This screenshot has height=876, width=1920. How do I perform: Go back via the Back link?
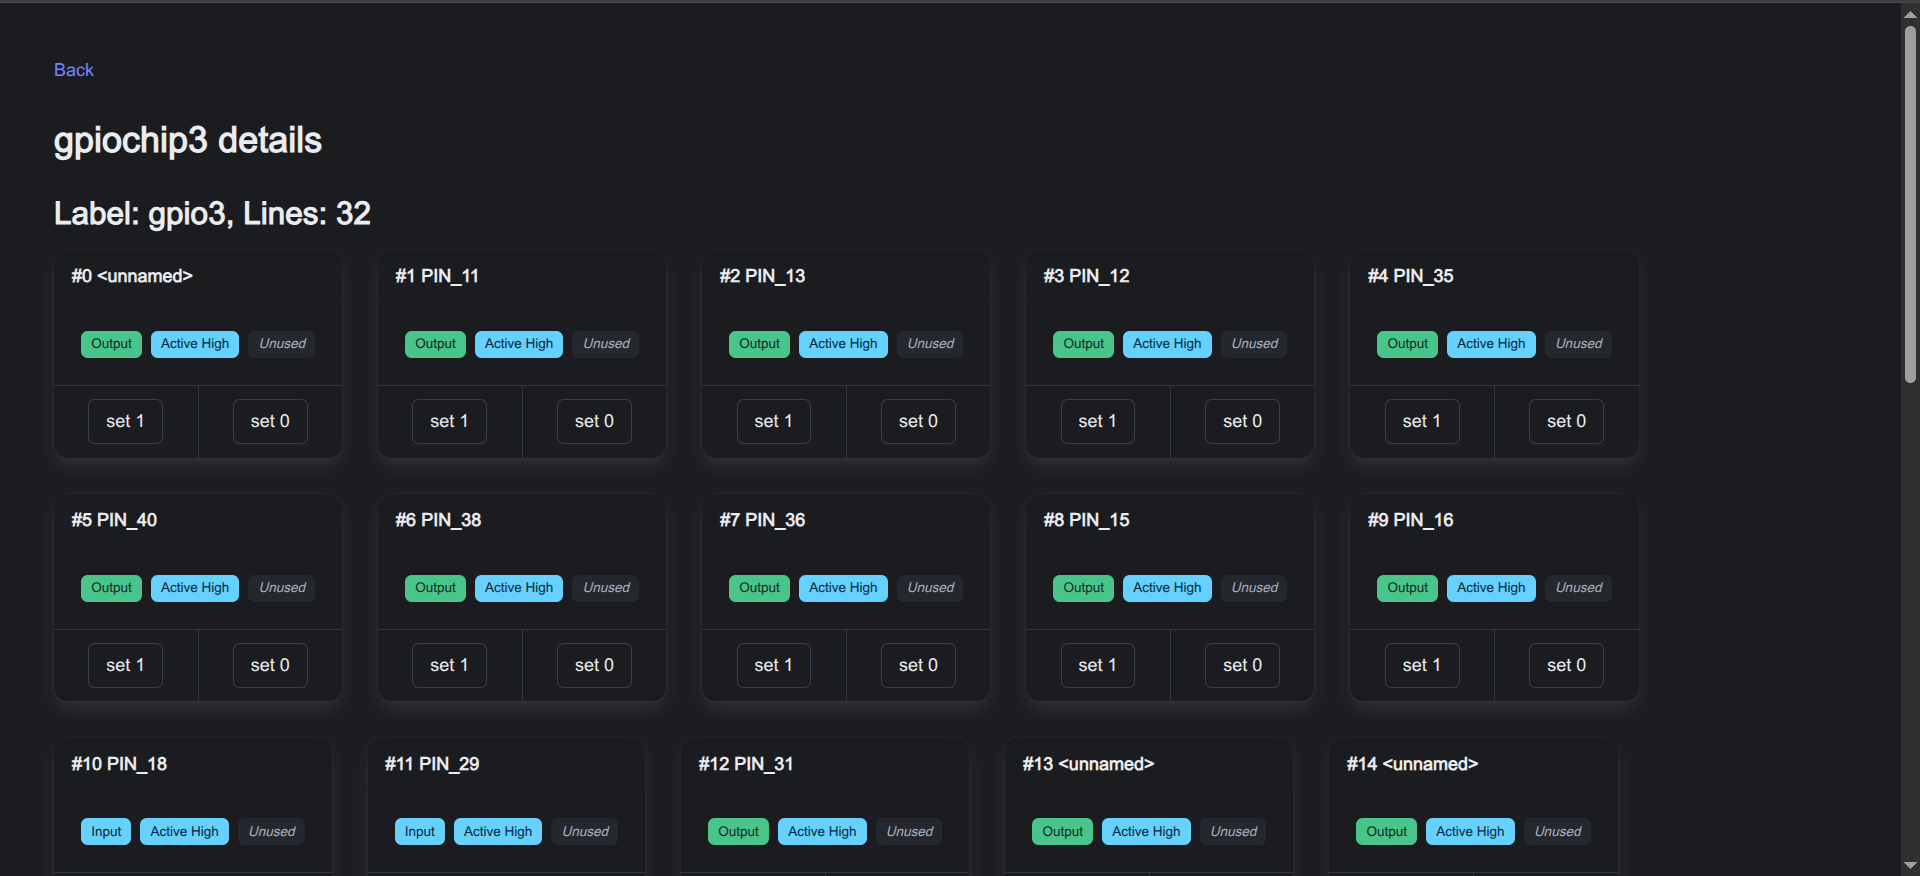coord(73,70)
